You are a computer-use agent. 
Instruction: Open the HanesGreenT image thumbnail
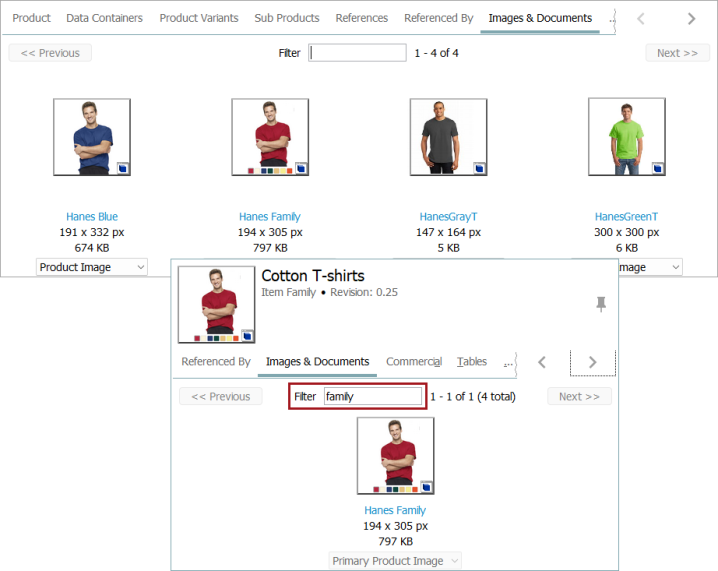pyautogui.click(x=627, y=137)
